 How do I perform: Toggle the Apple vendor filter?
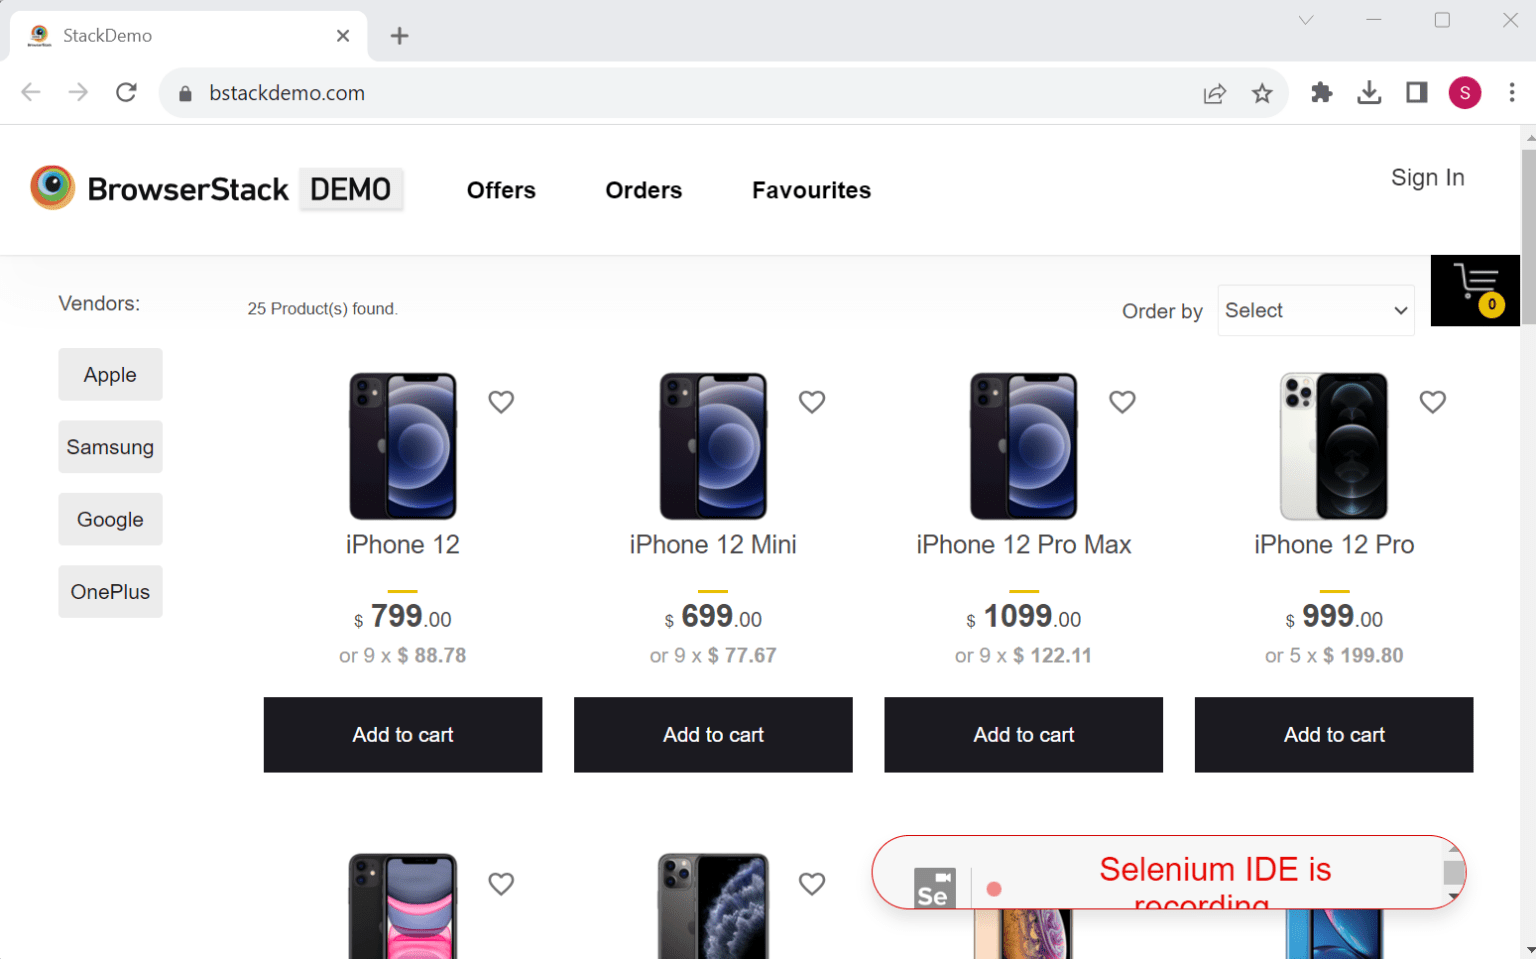coord(110,374)
